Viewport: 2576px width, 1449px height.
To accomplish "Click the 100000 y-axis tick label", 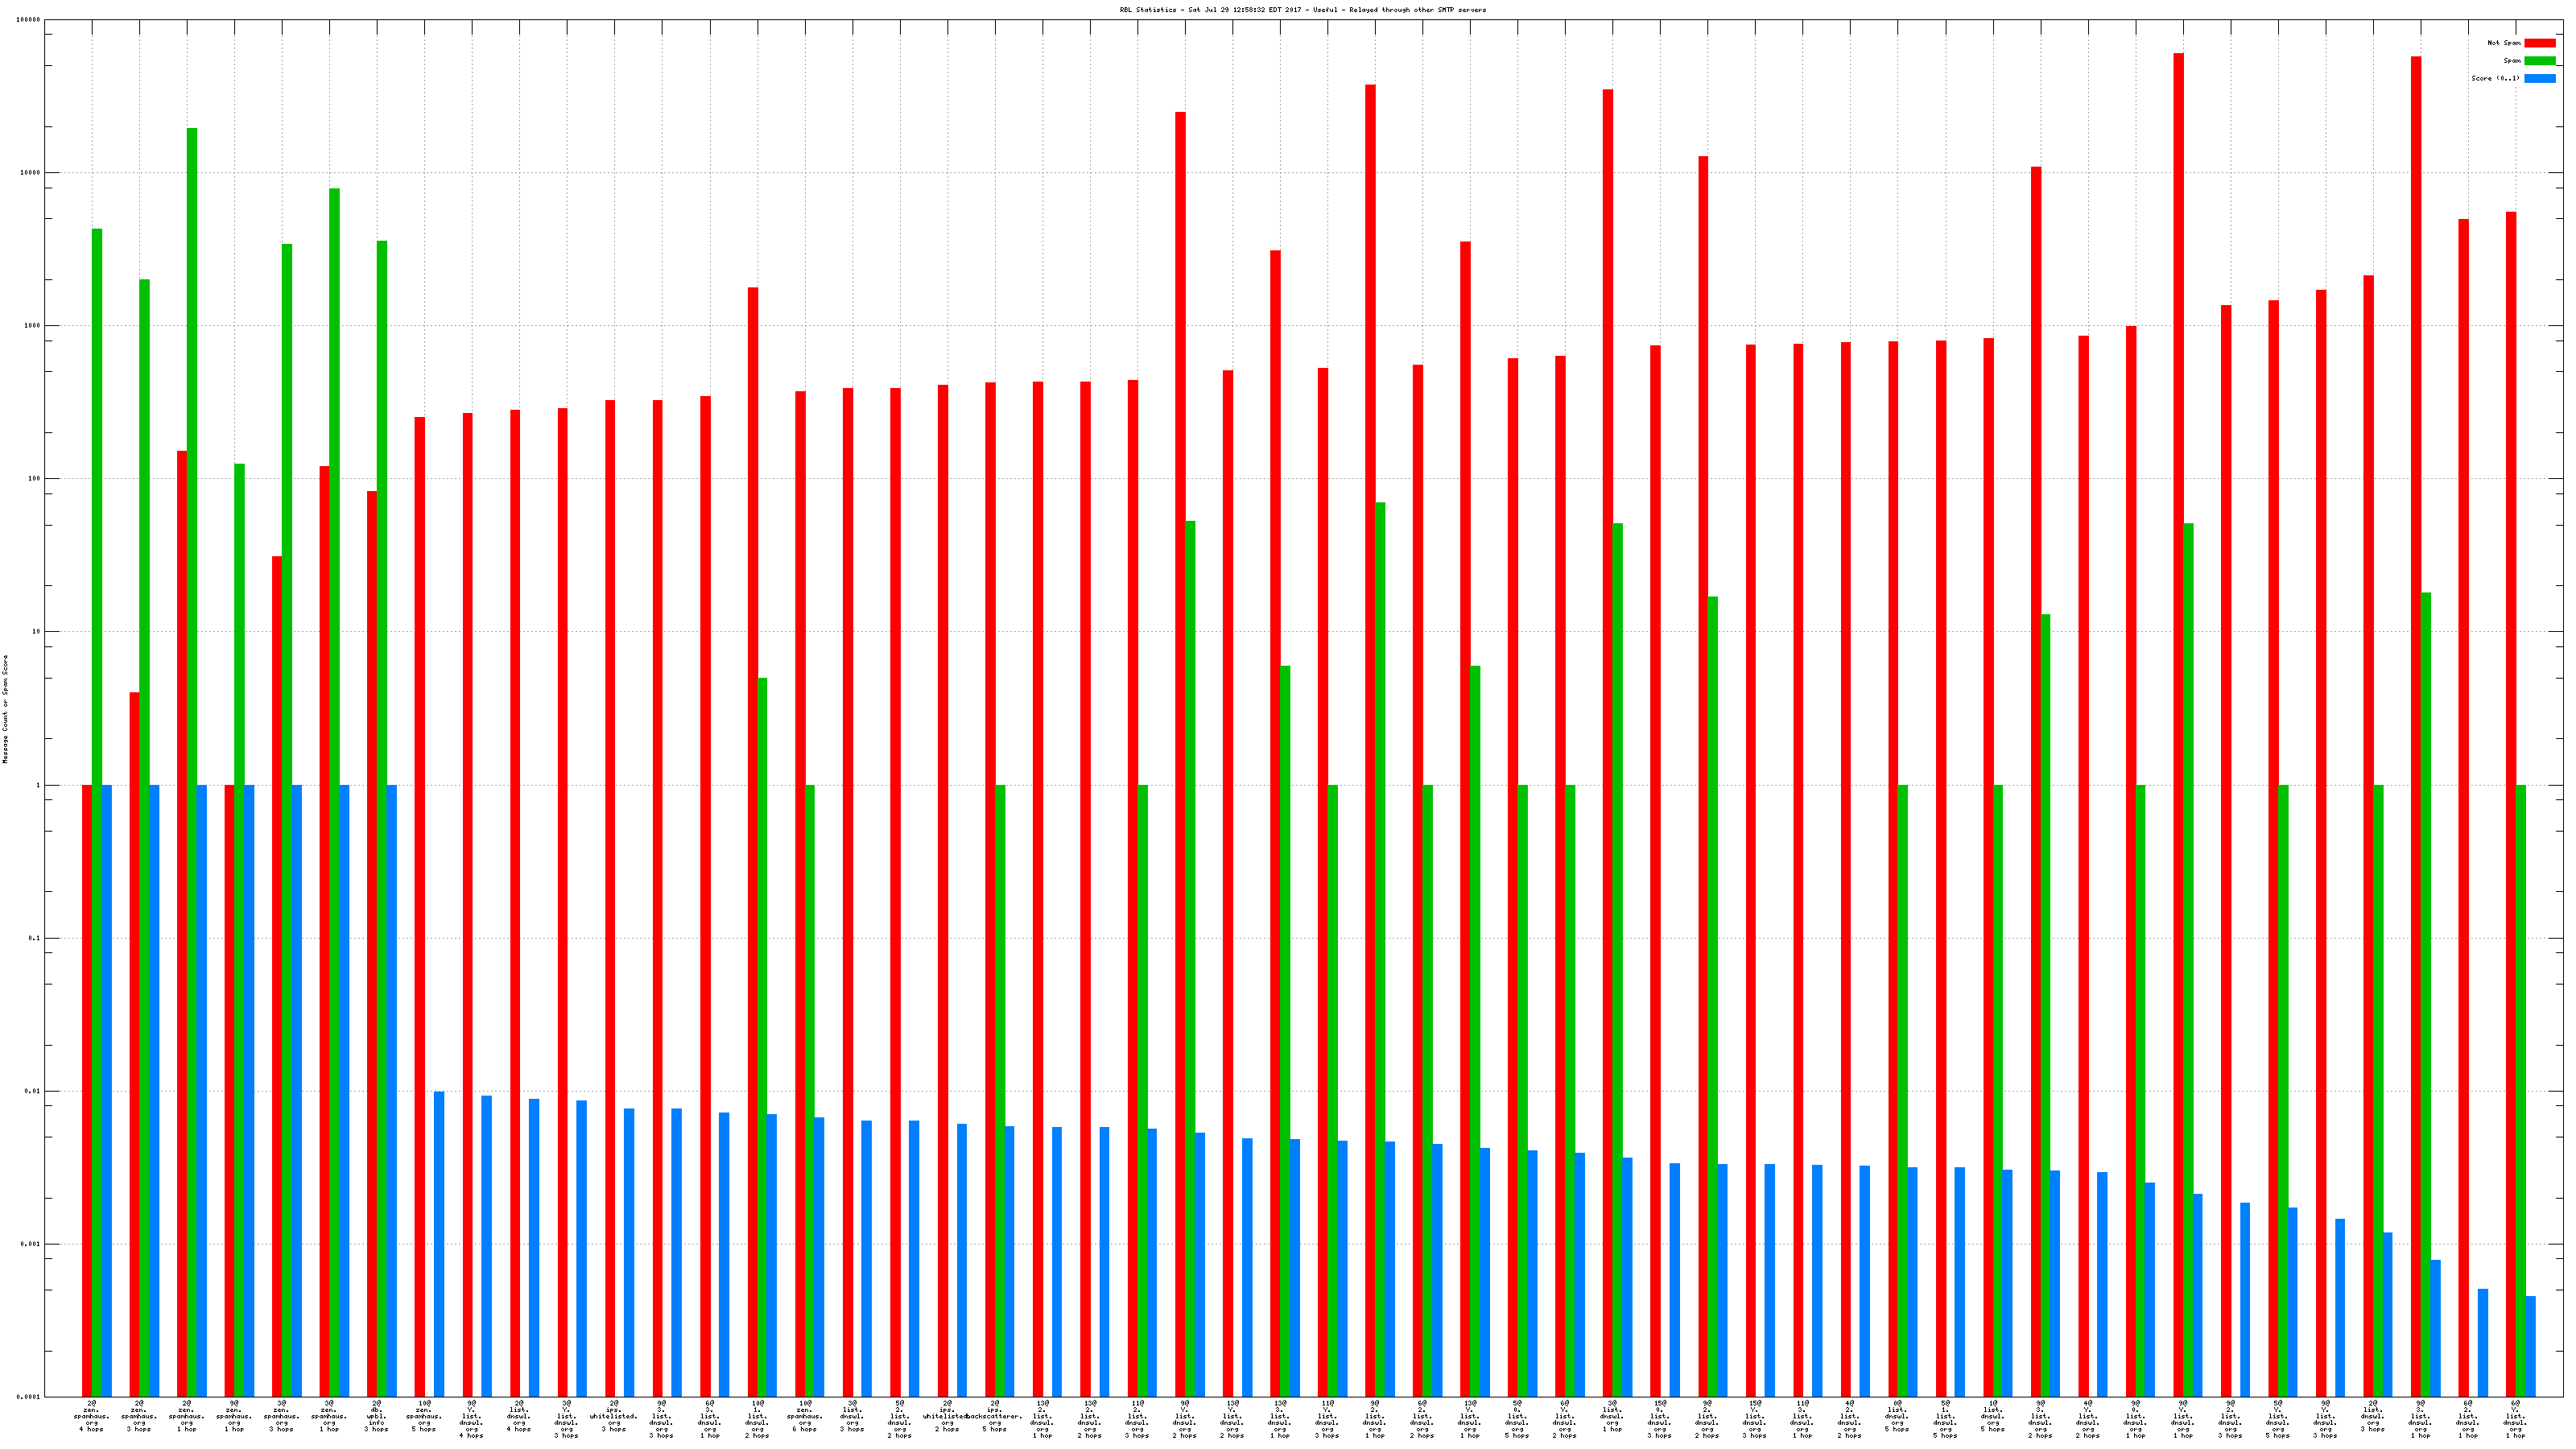I will (x=28, y=20).
